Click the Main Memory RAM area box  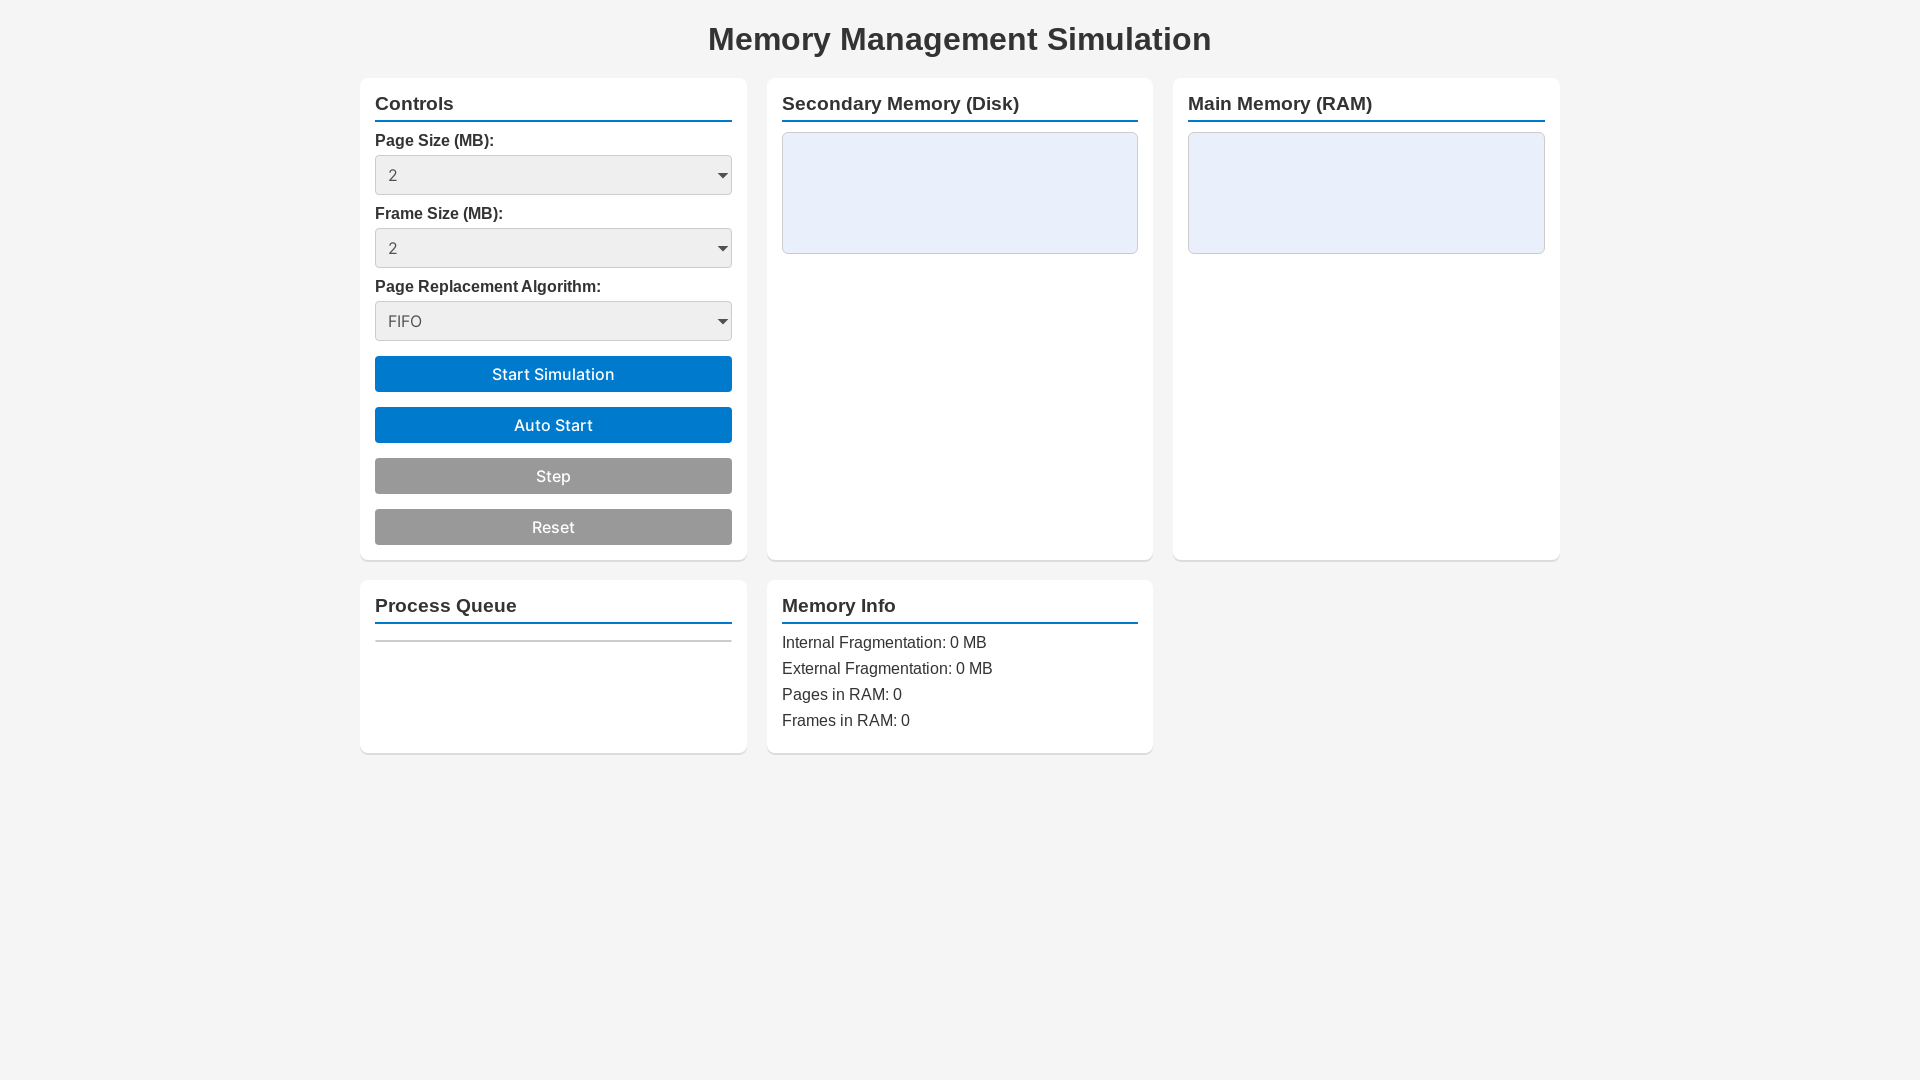pyautogui.click(x=1366, y=193)
